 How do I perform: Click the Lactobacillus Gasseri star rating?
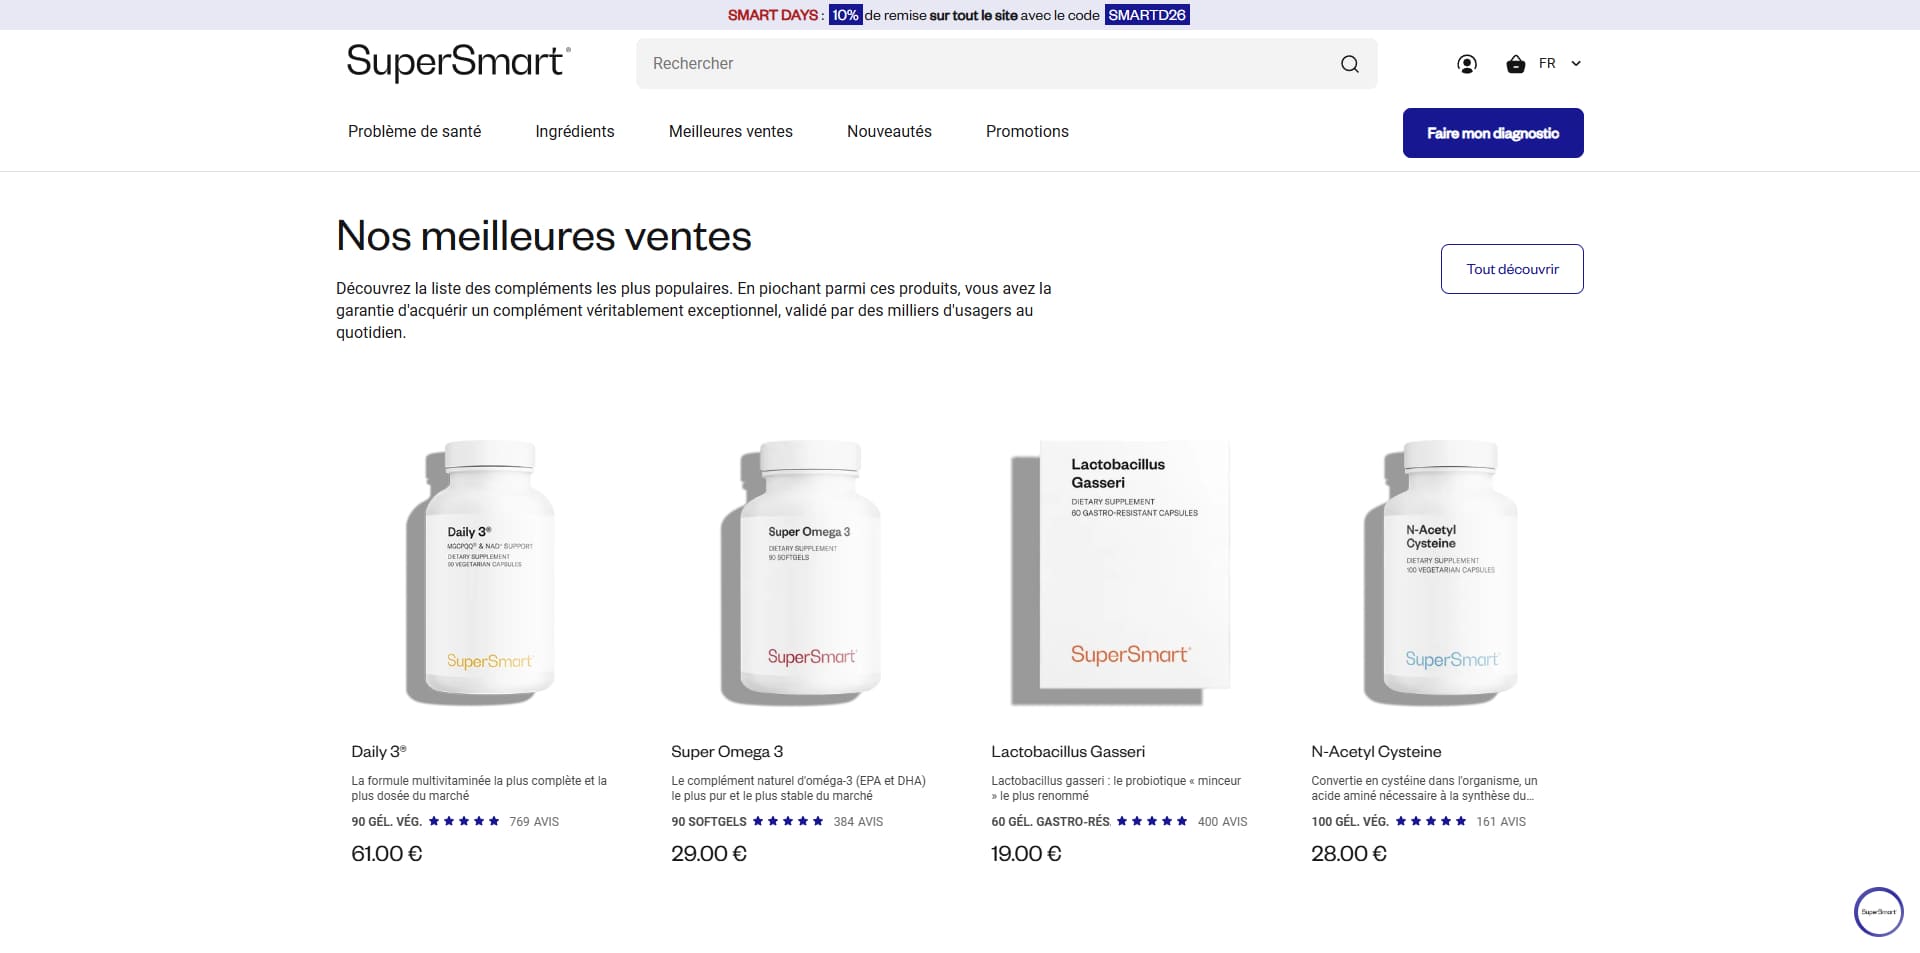click(1152, 821)
